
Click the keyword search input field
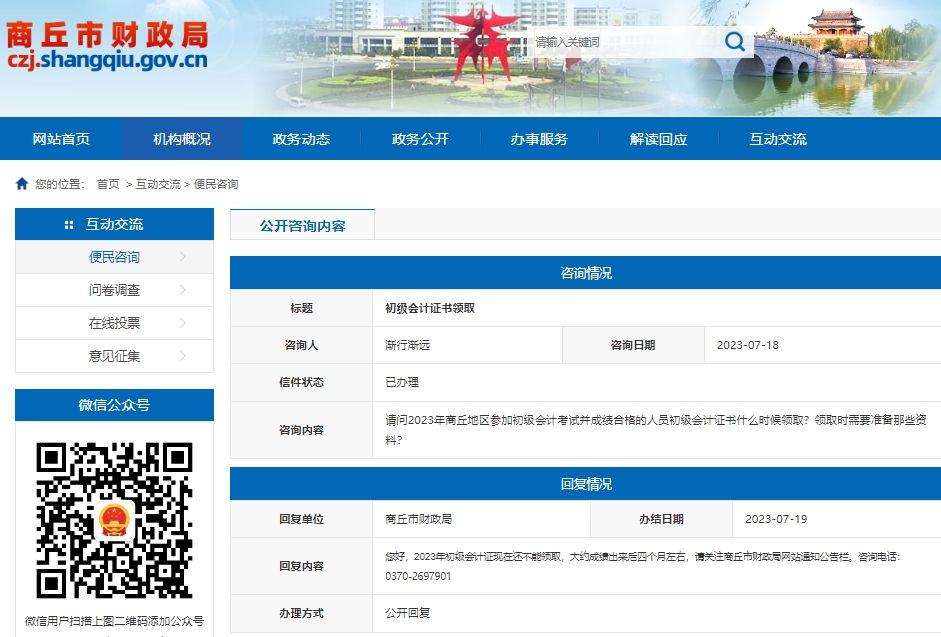coord(620,41)
